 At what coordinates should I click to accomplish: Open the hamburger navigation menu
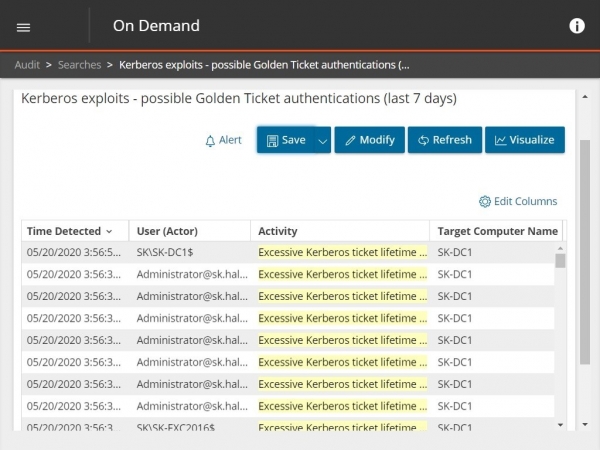click(x=24, y=27)
